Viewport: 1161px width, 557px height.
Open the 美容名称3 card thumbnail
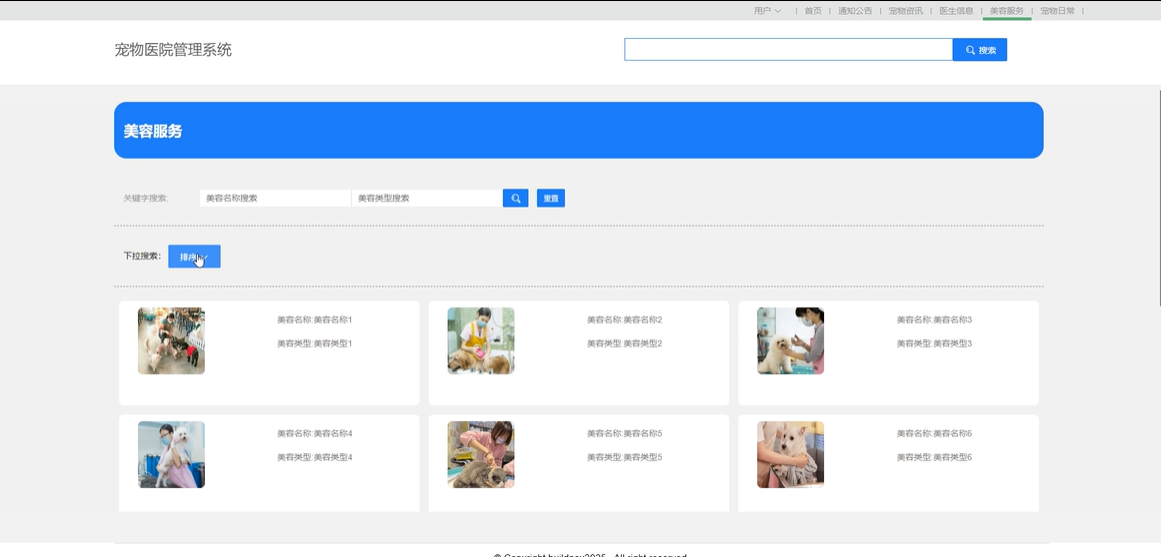[x=790, y=341]
